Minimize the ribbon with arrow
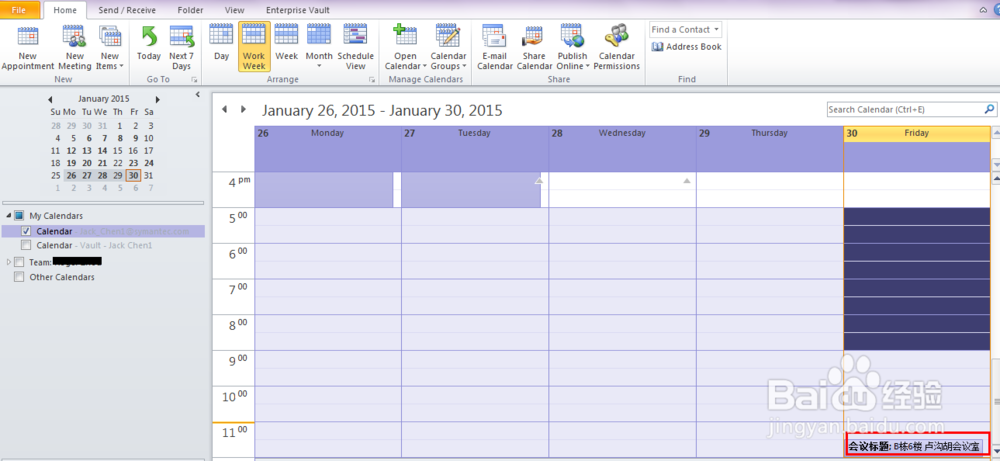This screenshot has width=1000, height=461. 983,10
